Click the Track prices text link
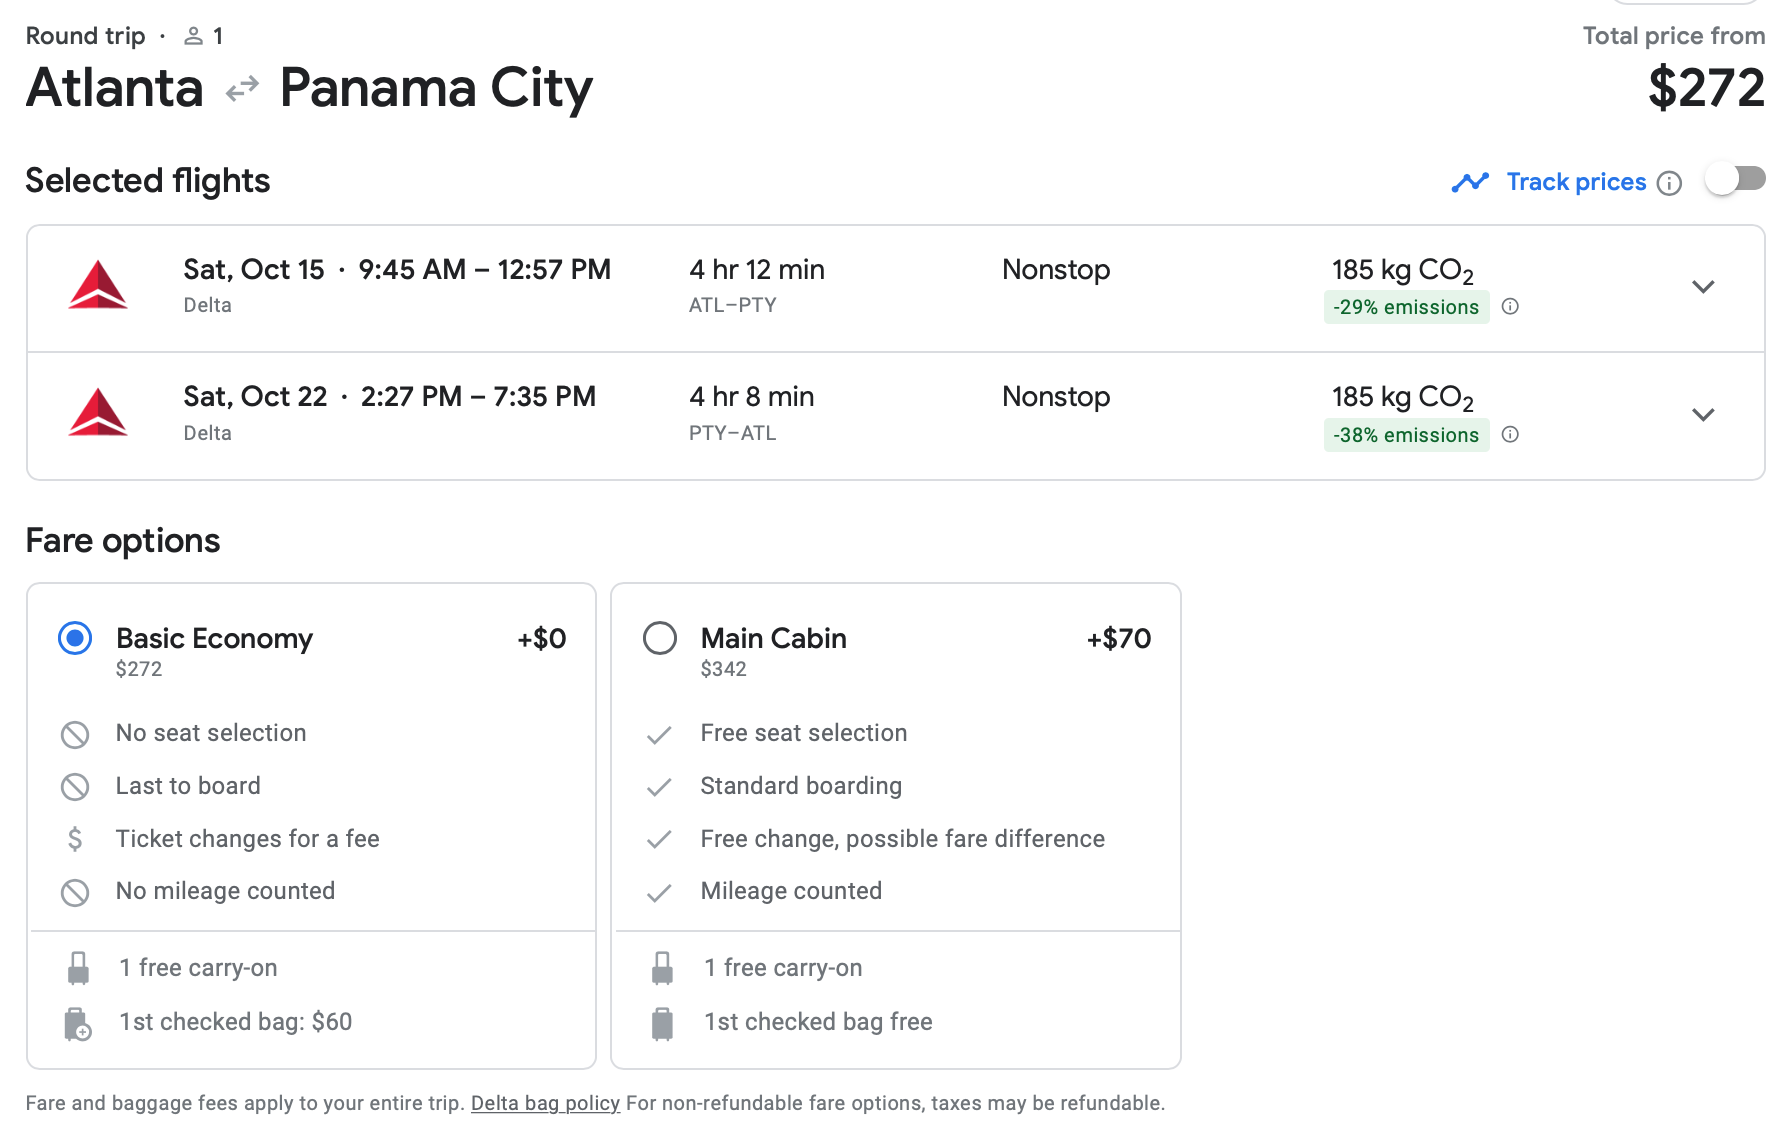This screenshot has height=1134, width=1782. click(x=1576, y=182)
